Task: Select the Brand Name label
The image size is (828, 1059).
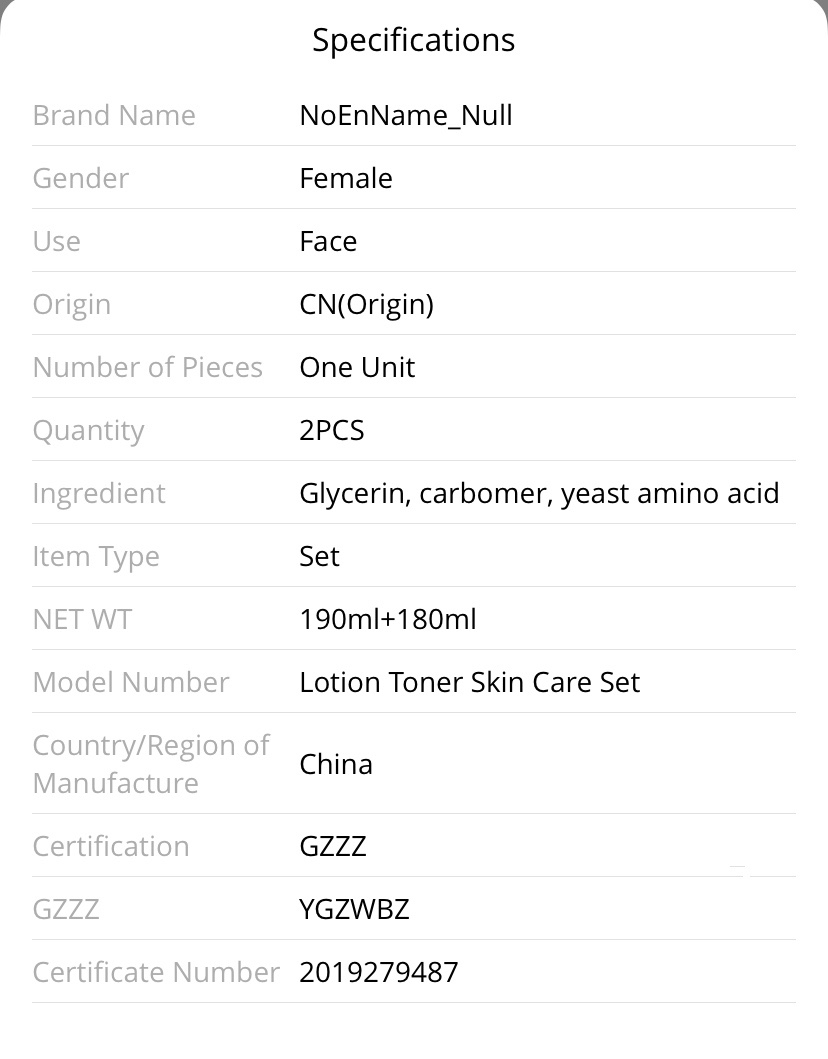Action: click(x=114, y=115)
